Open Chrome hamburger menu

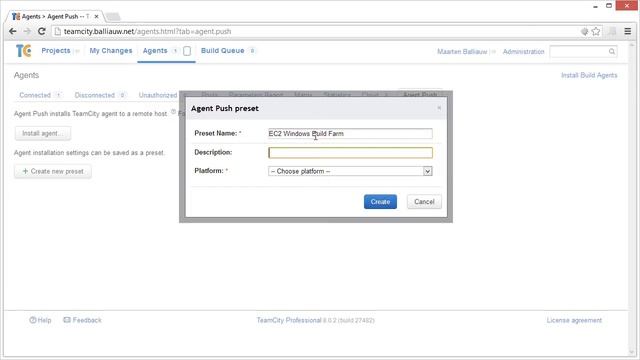628,31
